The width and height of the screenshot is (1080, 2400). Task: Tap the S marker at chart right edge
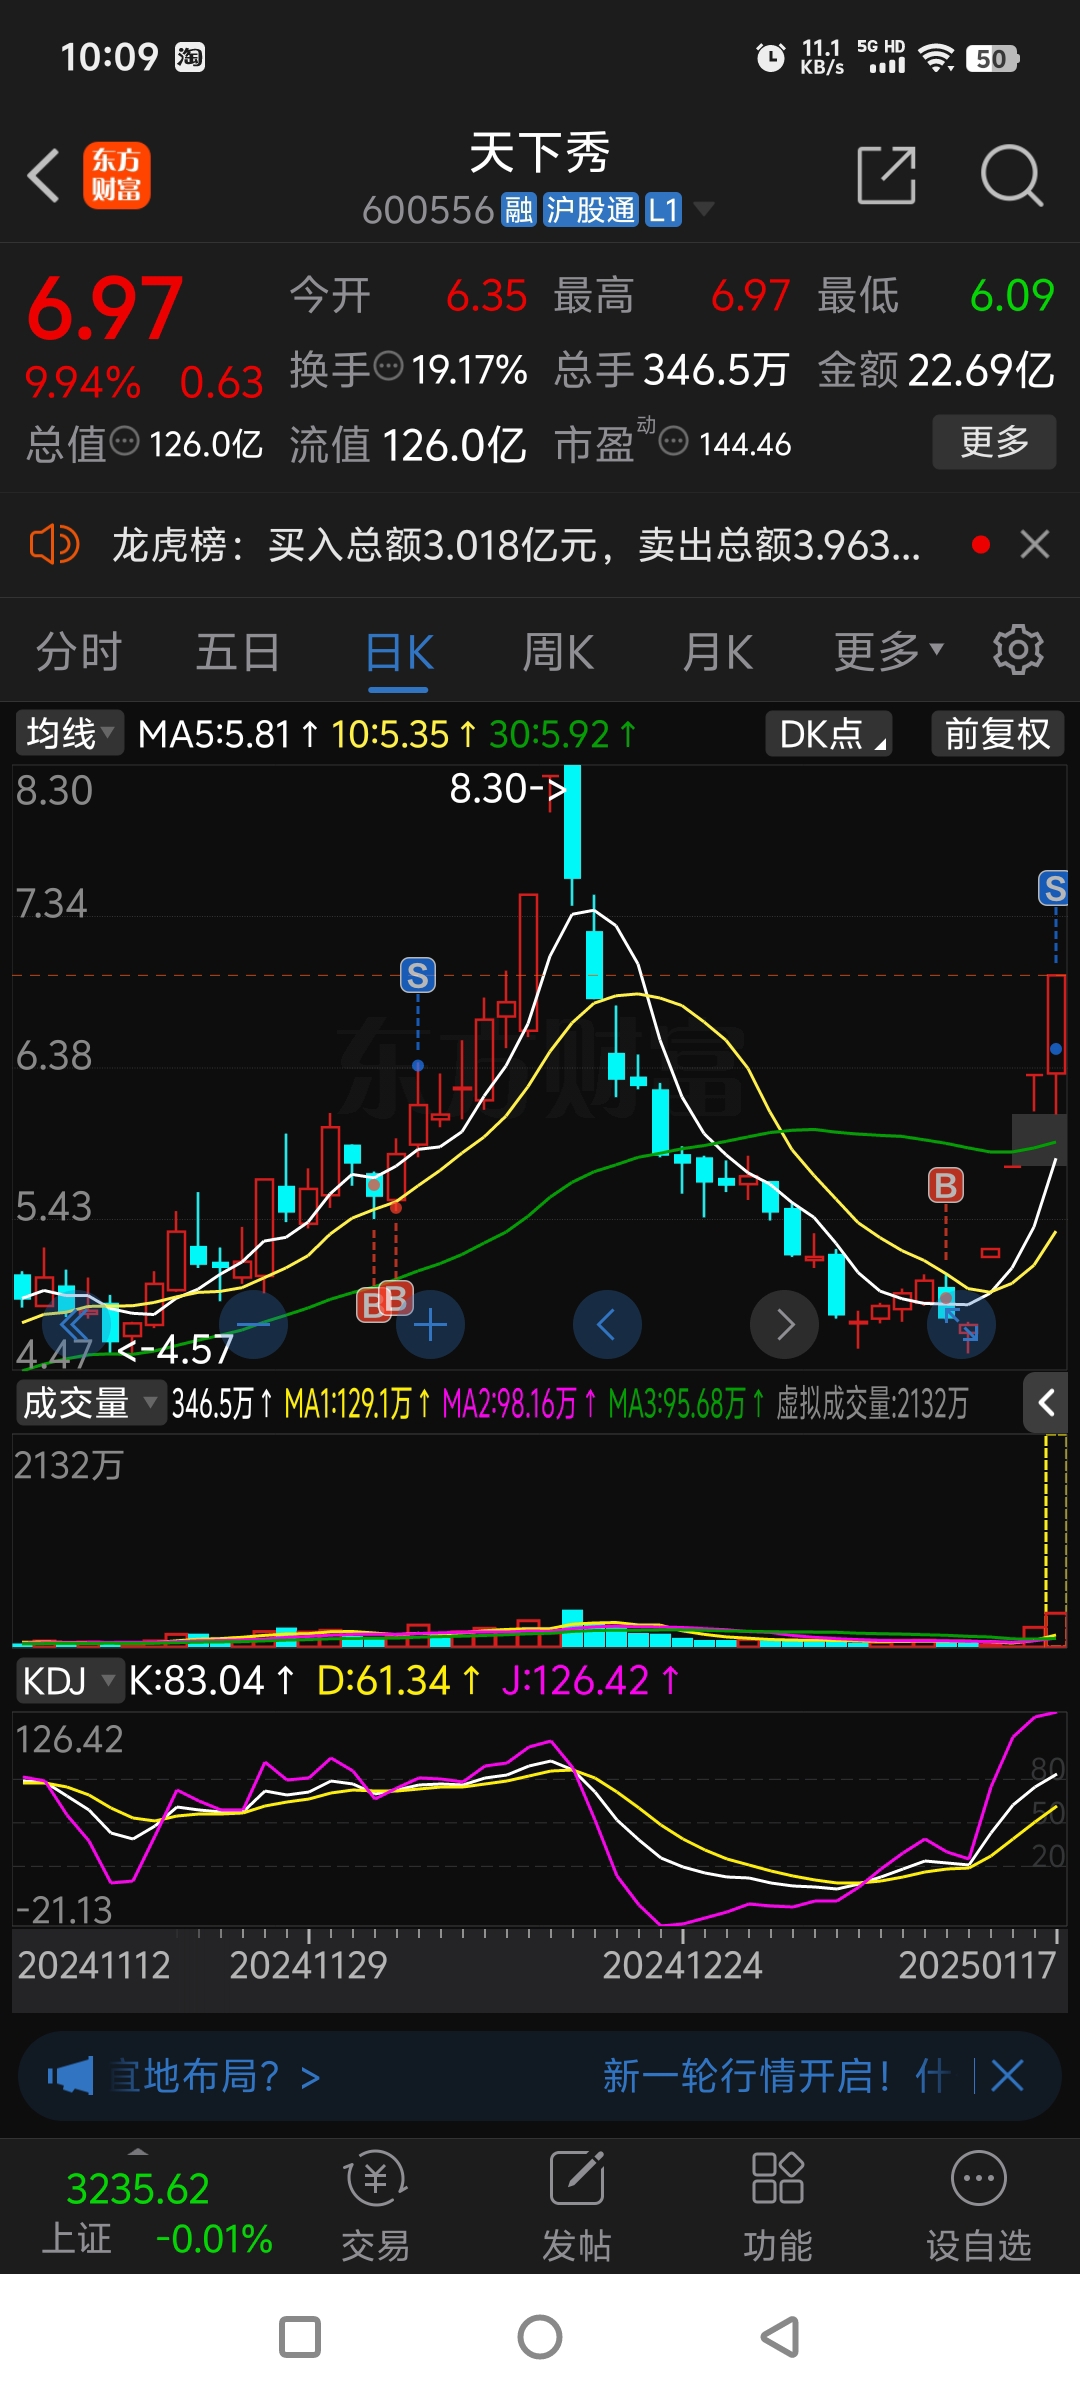(x=1053, y=888)
